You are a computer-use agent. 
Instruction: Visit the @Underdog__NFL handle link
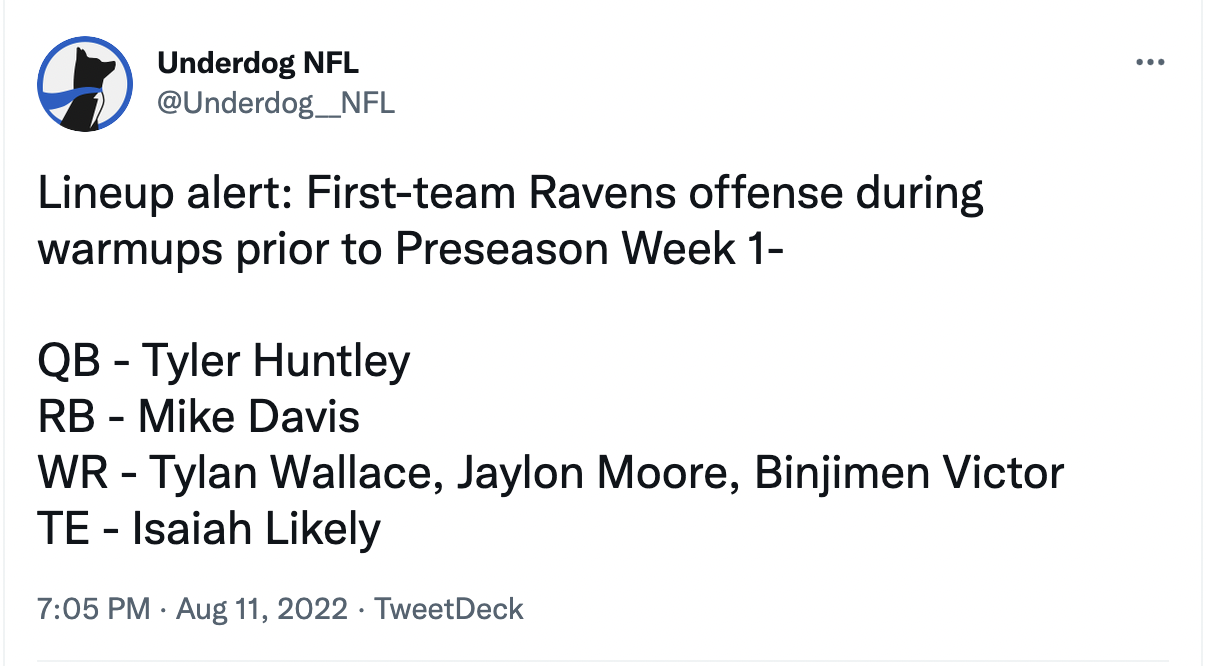276,103
